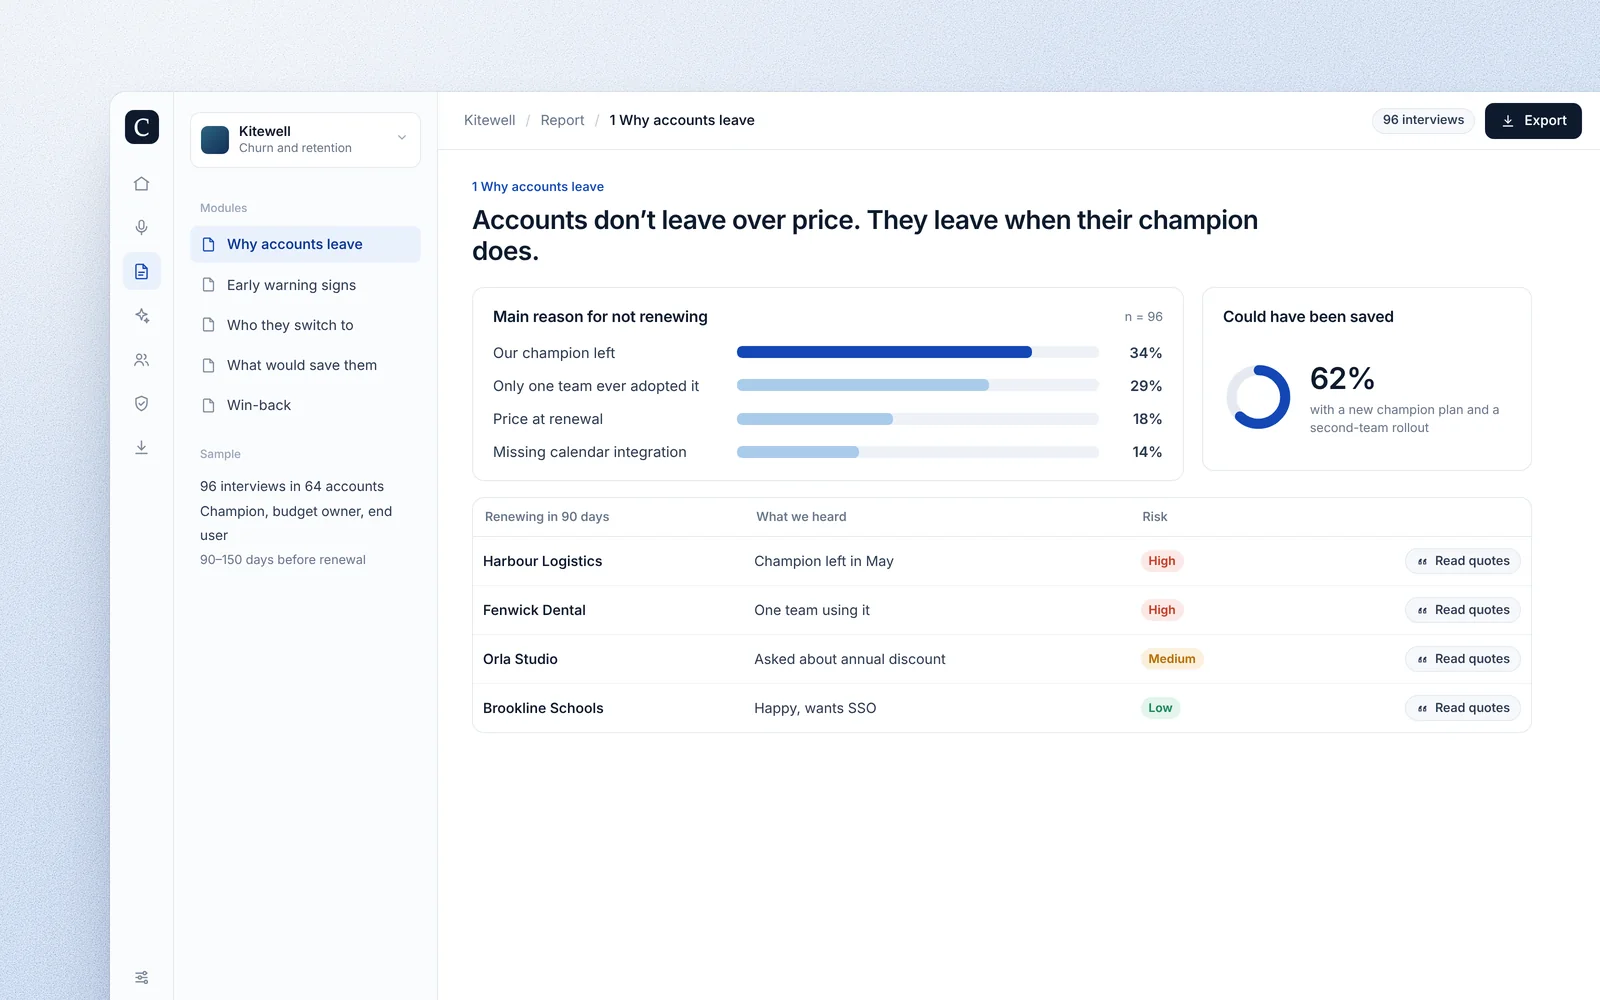Screen dimensions: 1600x1000
Task: Go to the Report breadcrumb
Action: [x=562, y=120]
